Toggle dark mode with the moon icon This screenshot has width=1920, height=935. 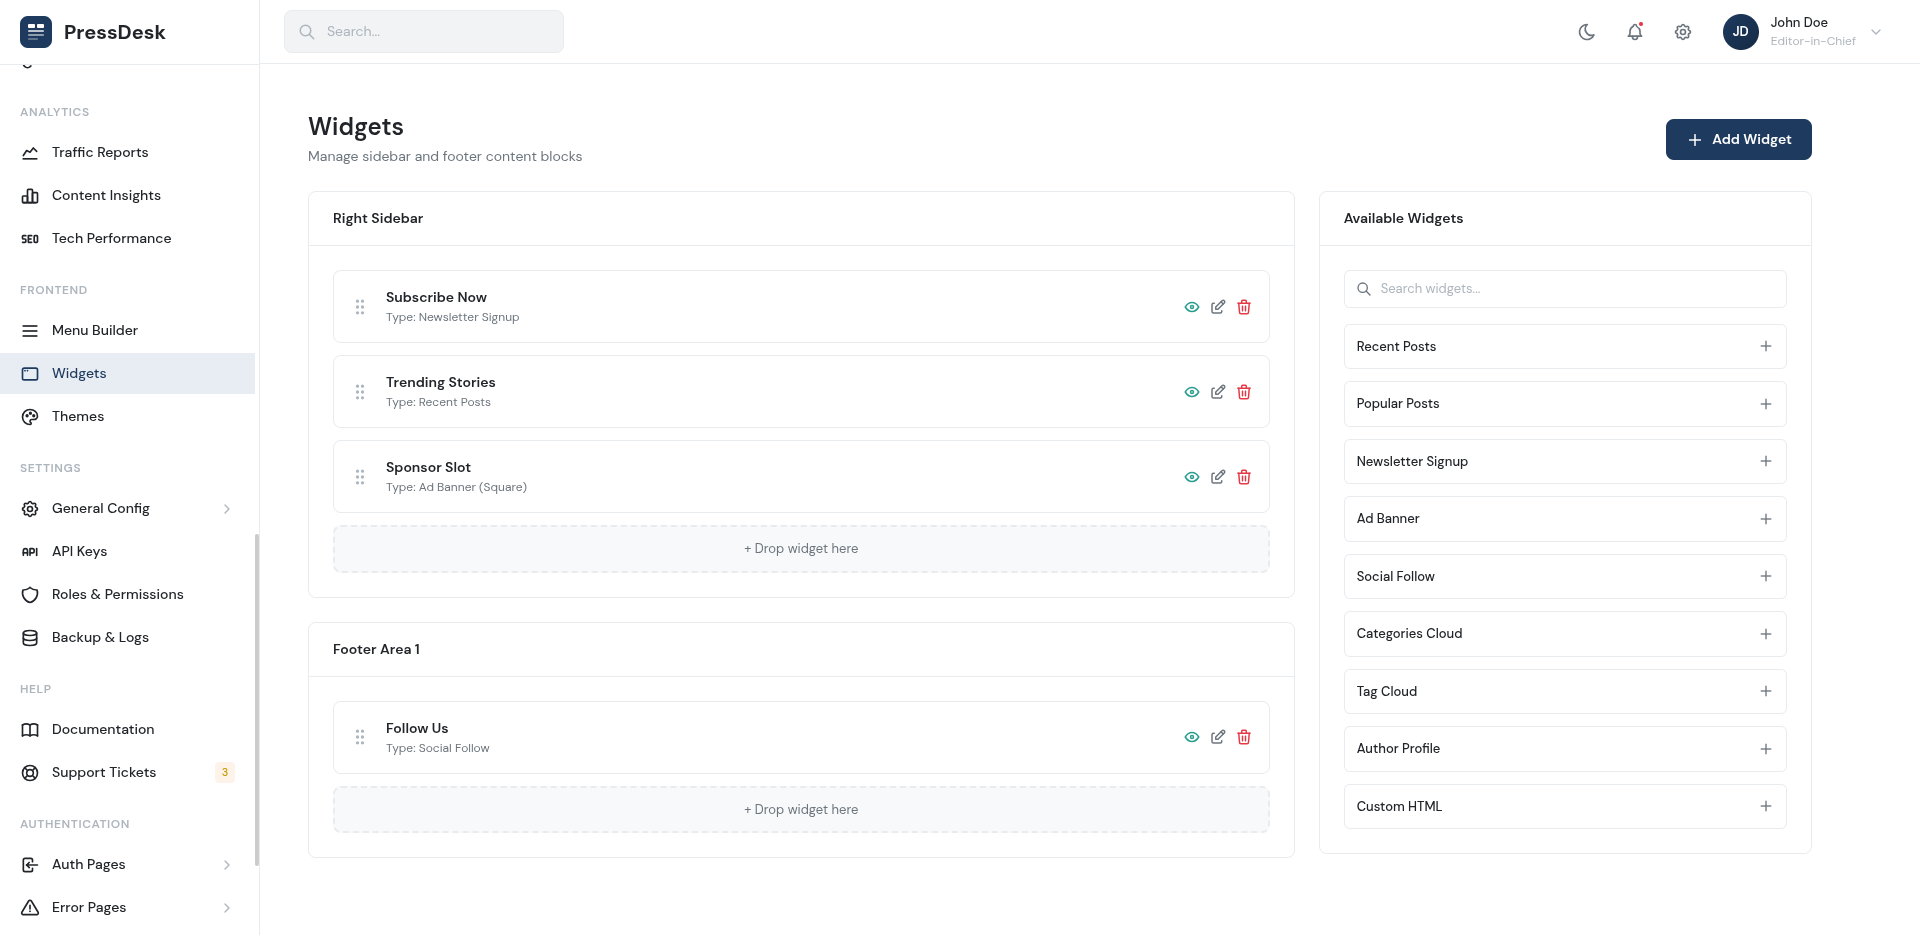(x=1587, y=31)
